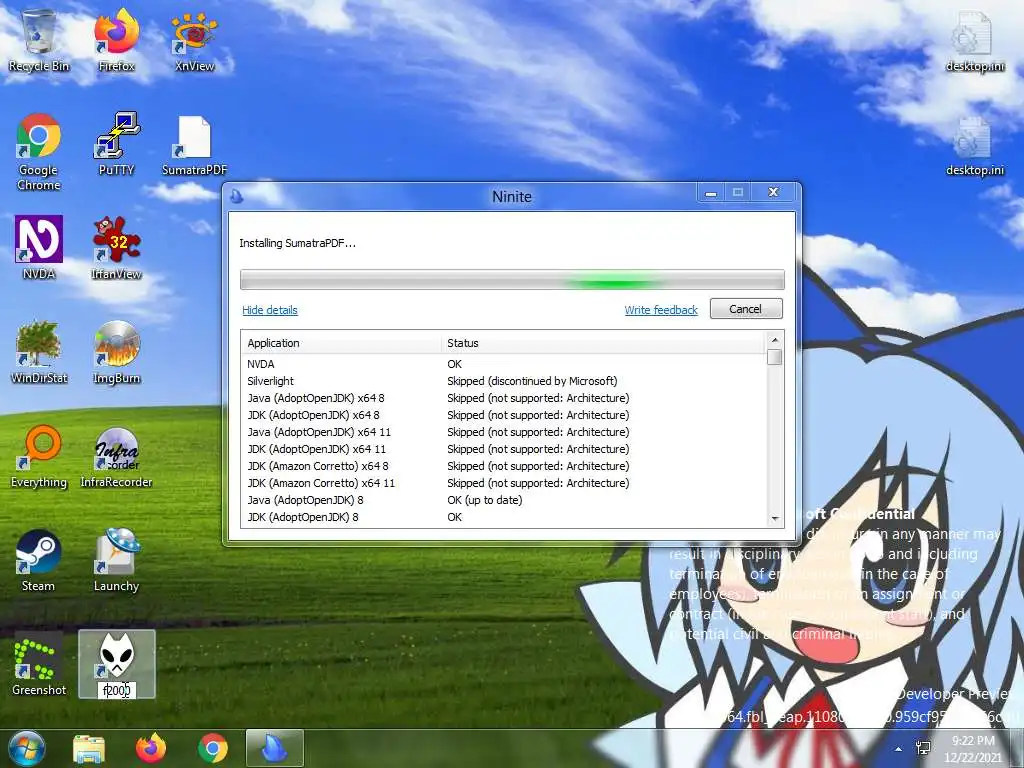1024x768 pixels.
Task: Cancel the Ninite installation
Action: click(746, 309)
